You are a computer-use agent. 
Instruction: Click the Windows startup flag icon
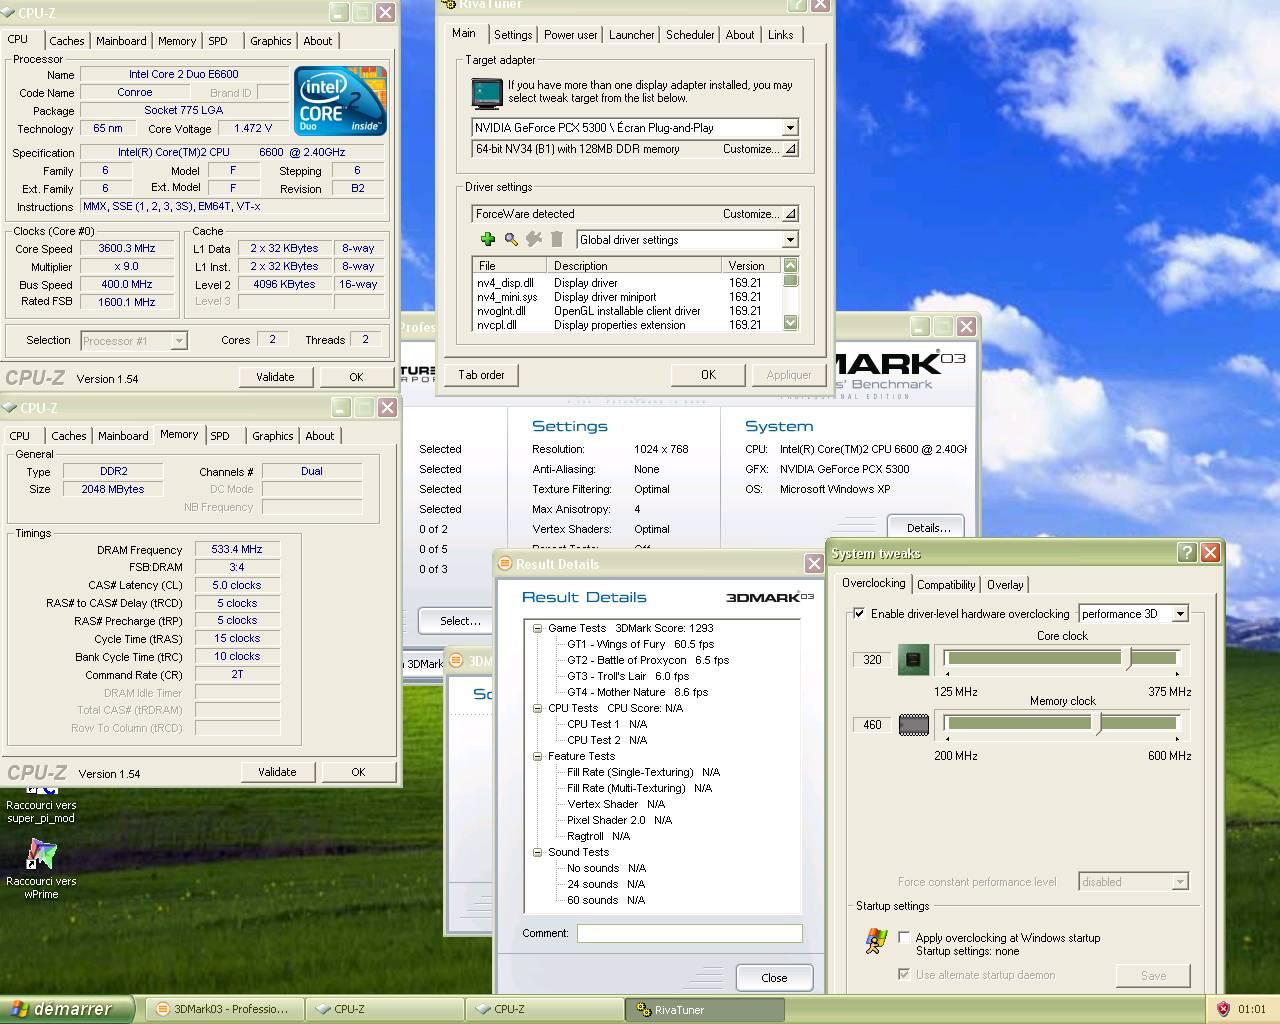point(876,942)
